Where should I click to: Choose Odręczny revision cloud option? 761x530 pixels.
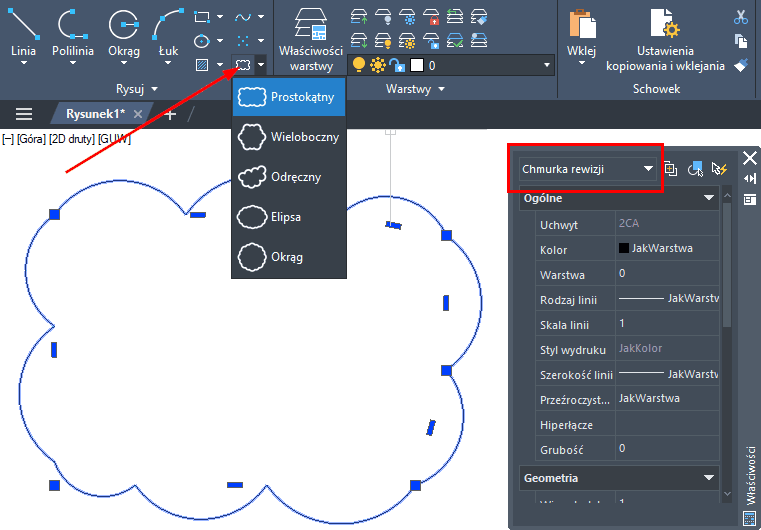289,177
